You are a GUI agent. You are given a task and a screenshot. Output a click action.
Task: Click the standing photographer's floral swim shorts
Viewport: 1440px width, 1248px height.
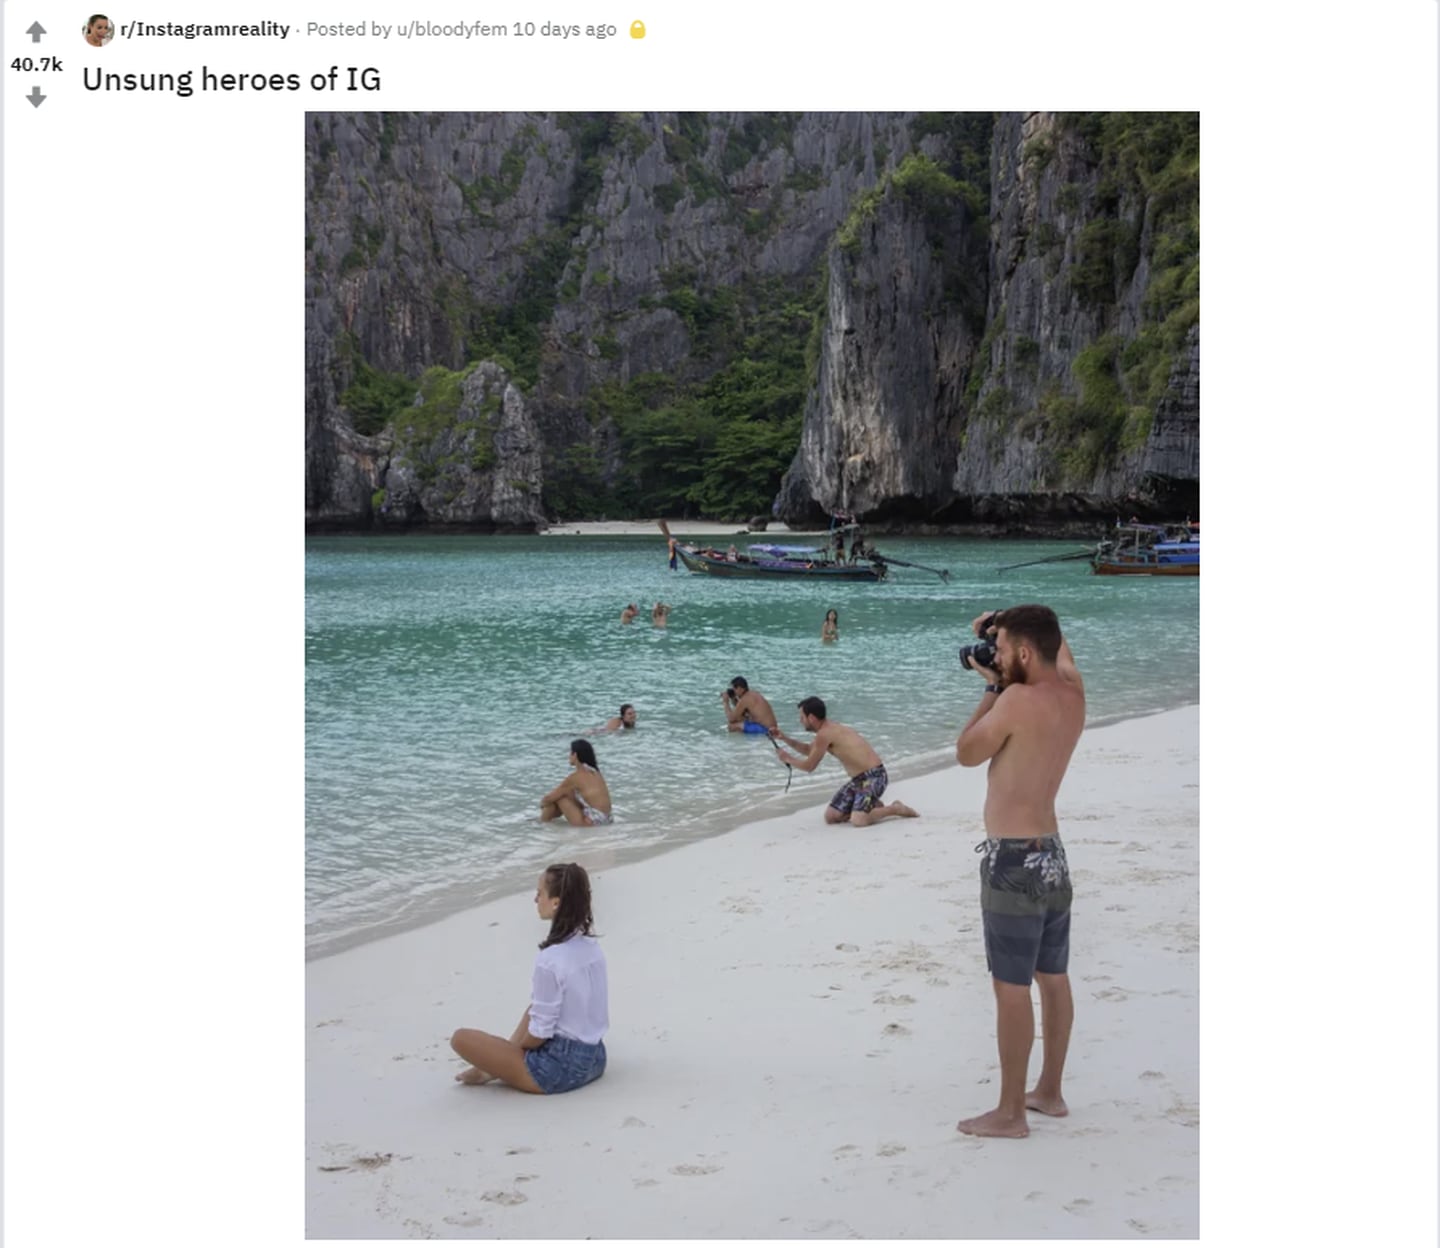click(x=1025, y=910)
